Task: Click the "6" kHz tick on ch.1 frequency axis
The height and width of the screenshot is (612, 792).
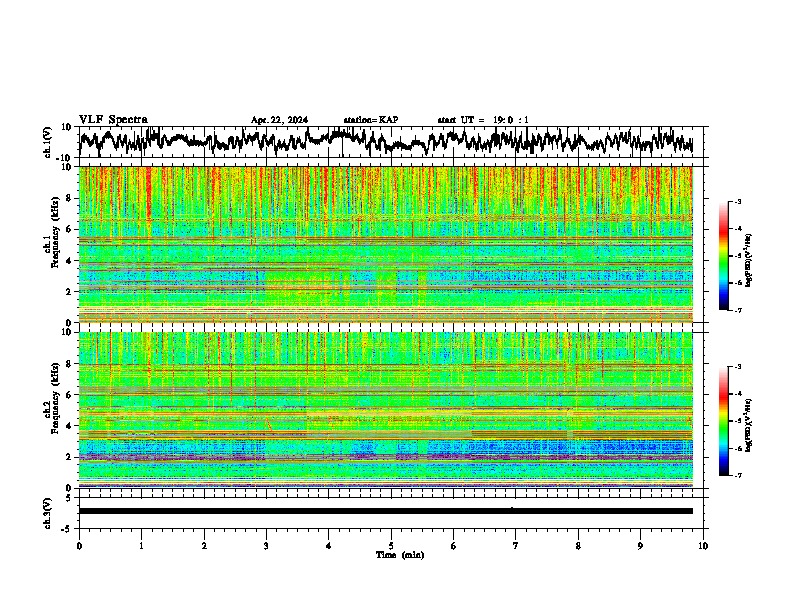Action: (x=70, y=229)
